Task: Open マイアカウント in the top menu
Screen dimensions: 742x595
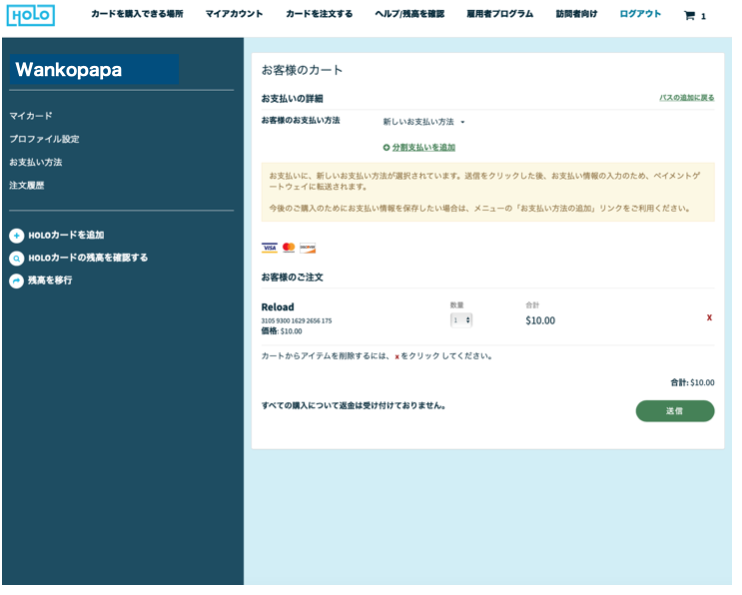Action: point(234,14)
